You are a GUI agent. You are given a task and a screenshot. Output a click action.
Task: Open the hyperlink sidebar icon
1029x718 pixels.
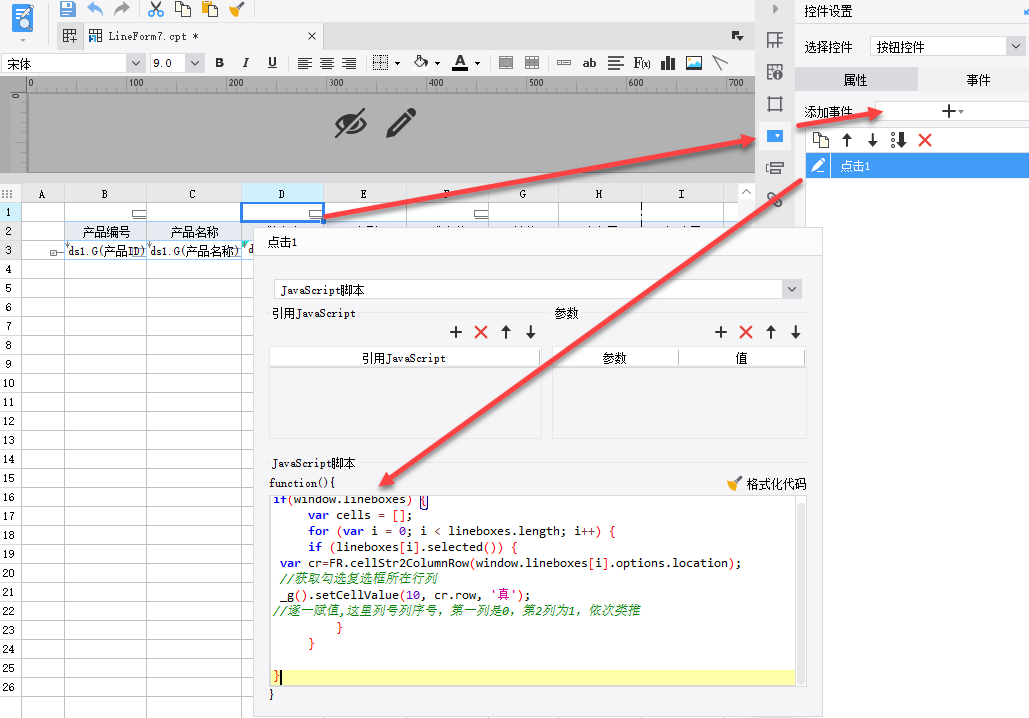pos(775,200)
